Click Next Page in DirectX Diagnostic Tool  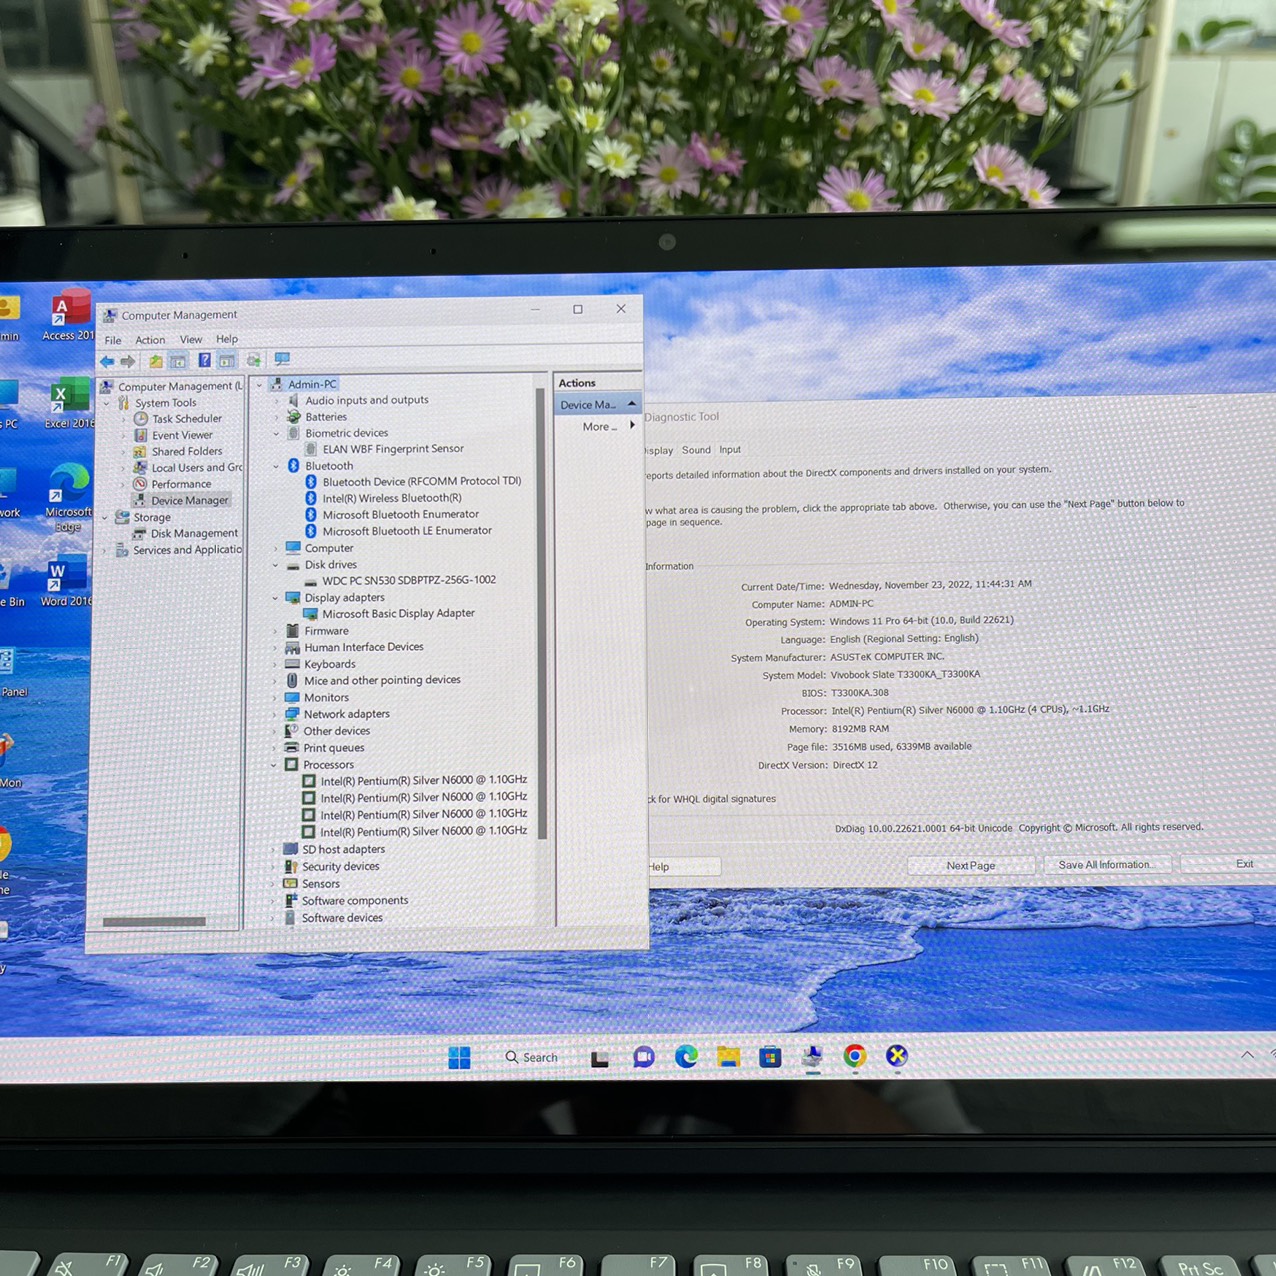(971, 866)
